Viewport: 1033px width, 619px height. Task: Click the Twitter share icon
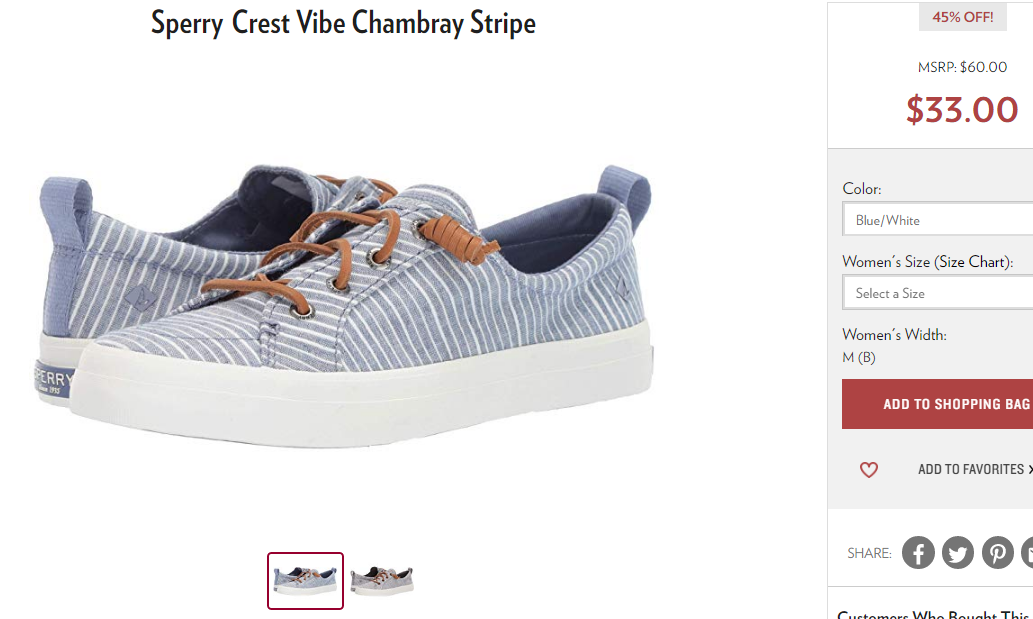pos(958,552)
